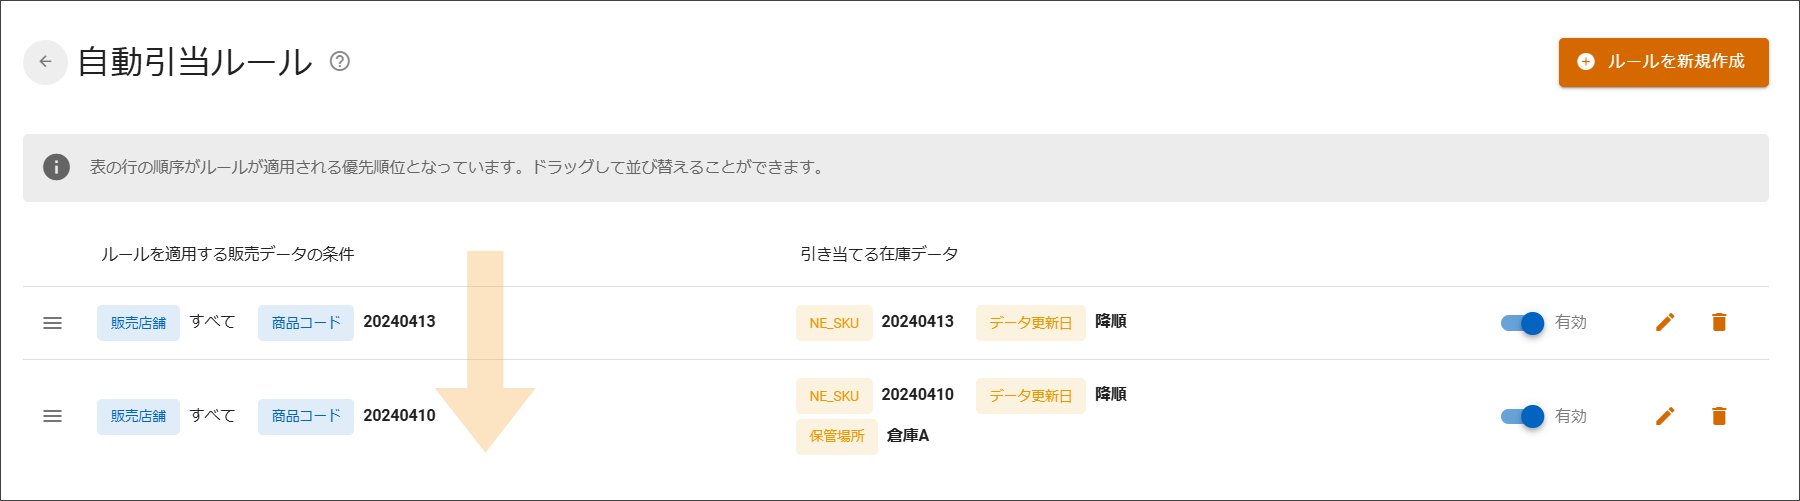
Task: Grab drag handle of rule 20240410
Action: click(53, 416)
